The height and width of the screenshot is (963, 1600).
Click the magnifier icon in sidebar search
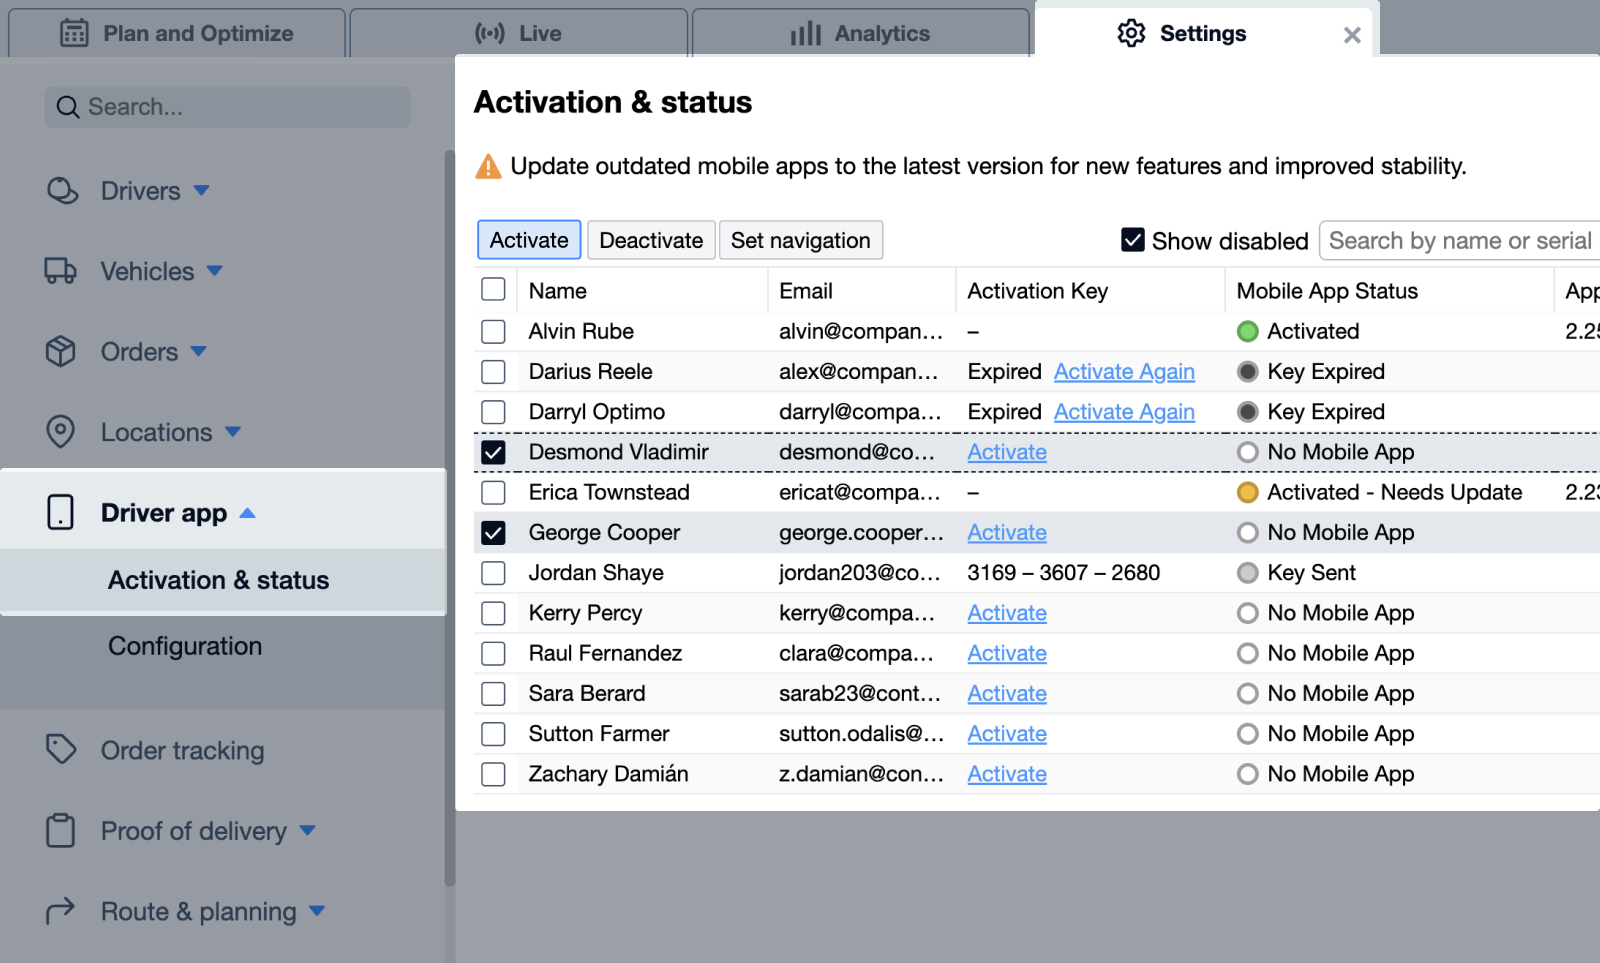68,107
